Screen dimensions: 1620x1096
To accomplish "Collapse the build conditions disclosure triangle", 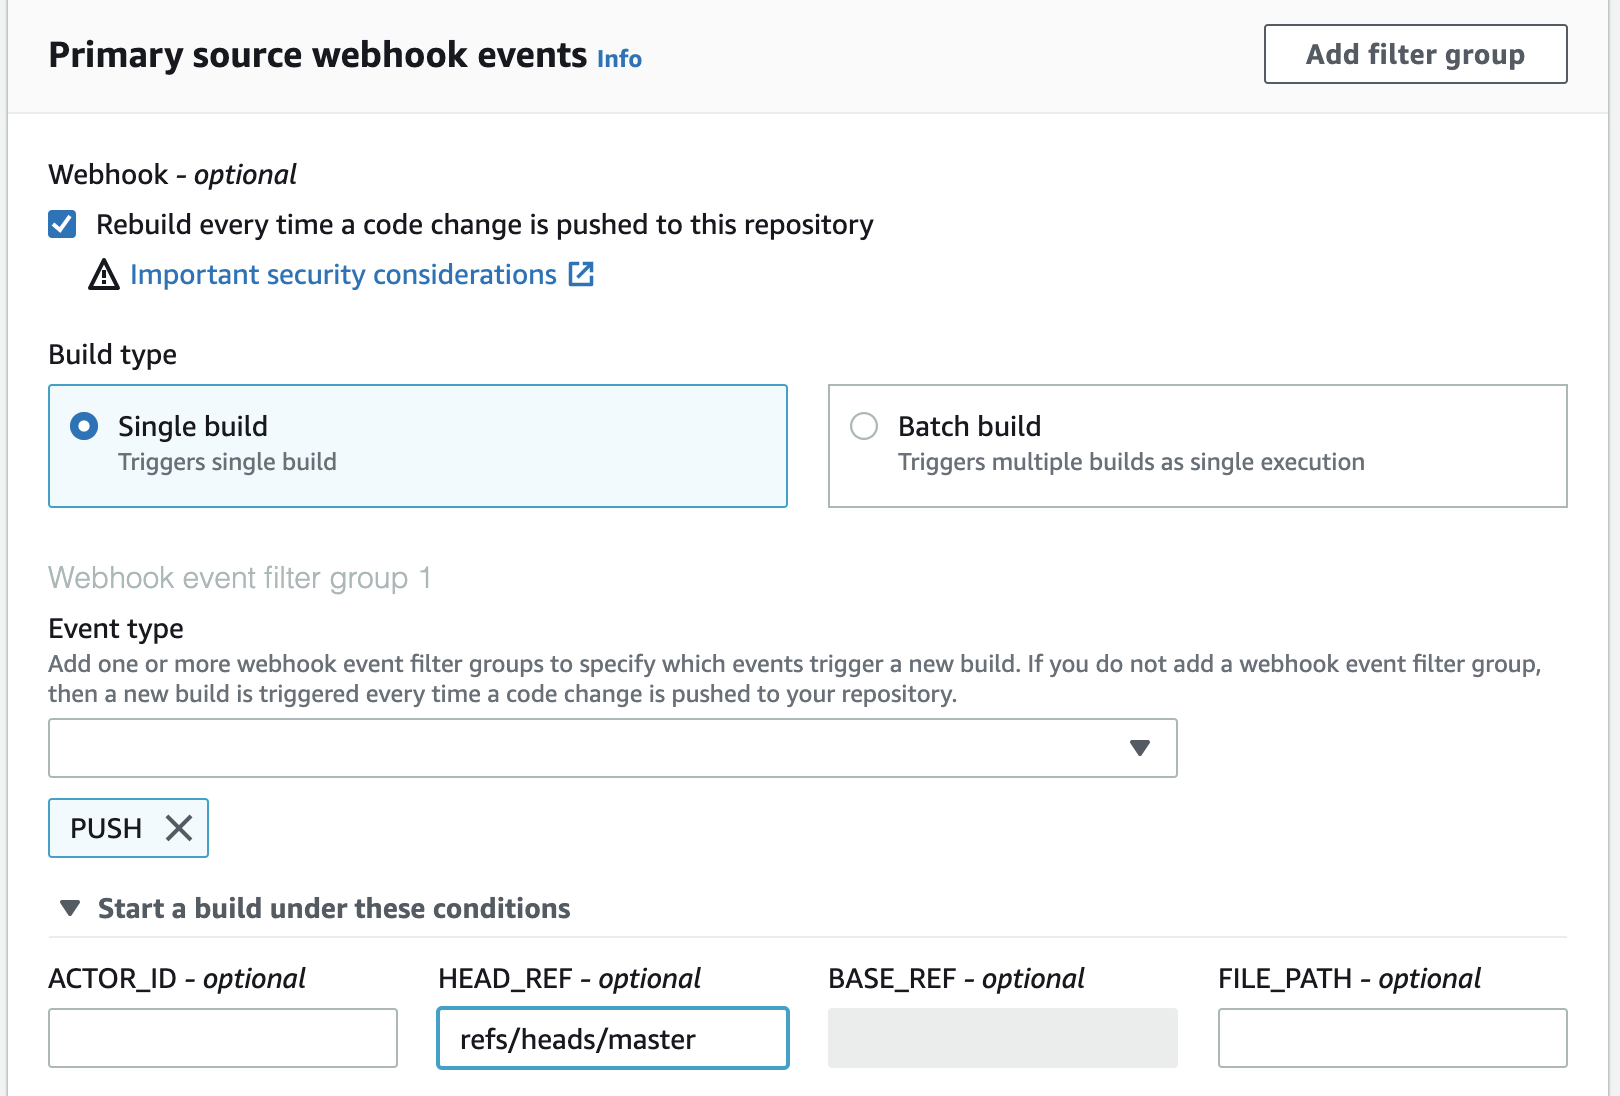I will click(x=70, y=908).
